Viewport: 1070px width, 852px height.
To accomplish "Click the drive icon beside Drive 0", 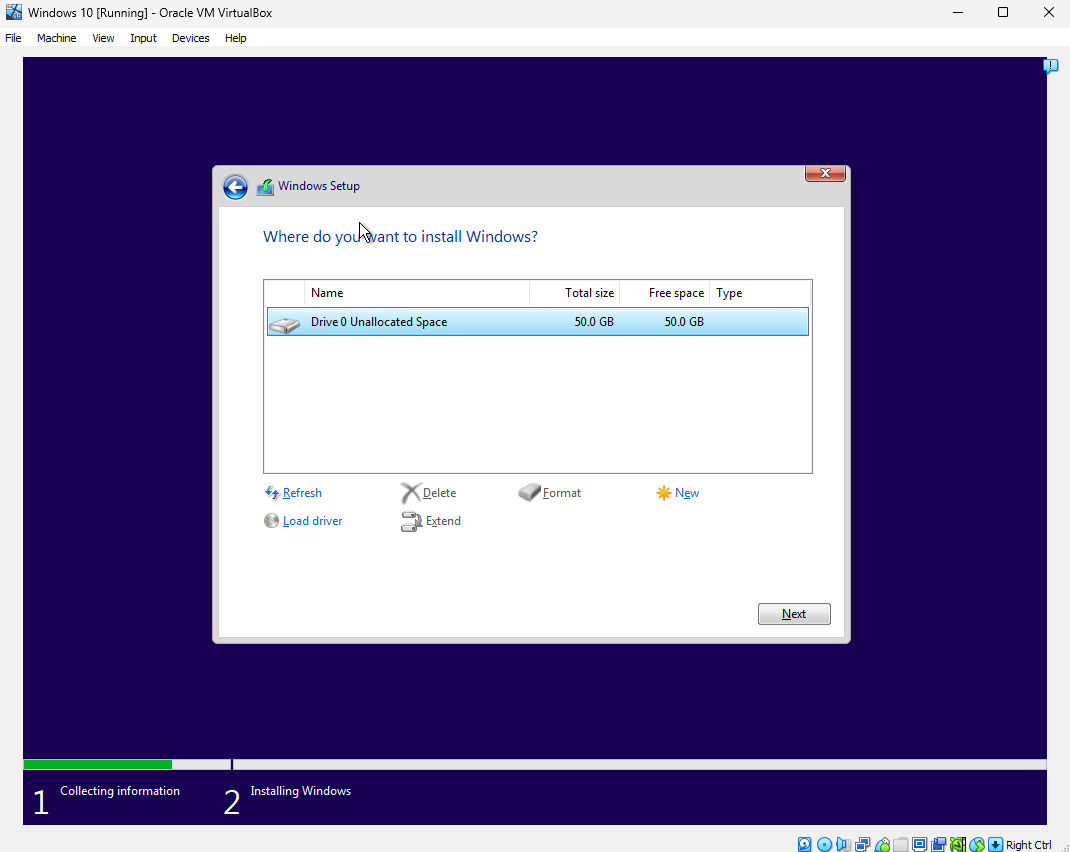I will tap(285, 323).
